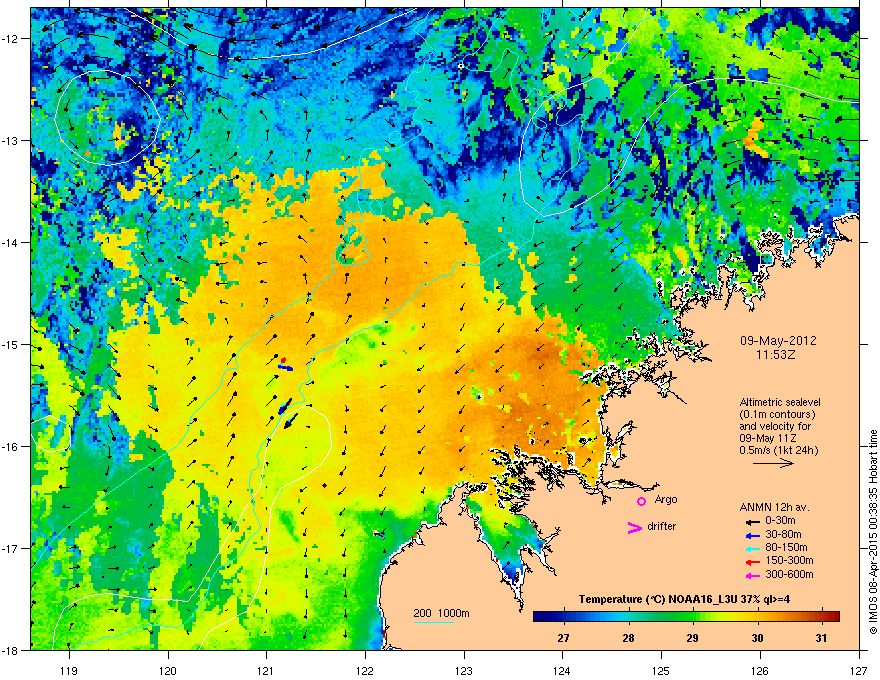Click the longitude axis label '119'
The width and height of the screenshot is (880, 680).
coord(69,670)
